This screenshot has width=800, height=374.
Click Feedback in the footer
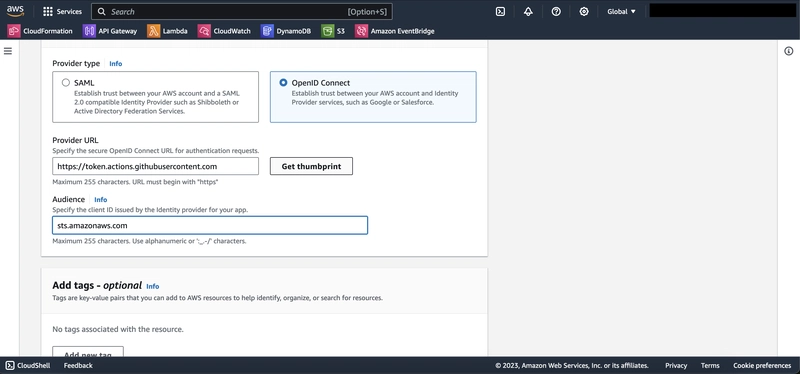pos(78,365)
